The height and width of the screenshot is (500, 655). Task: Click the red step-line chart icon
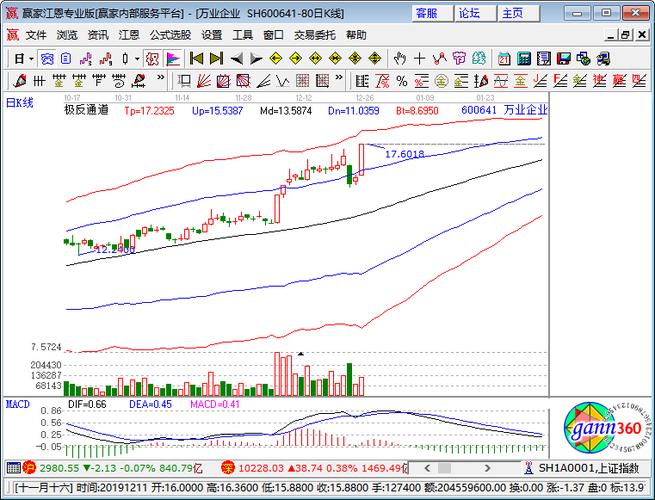tap(106, 59)
